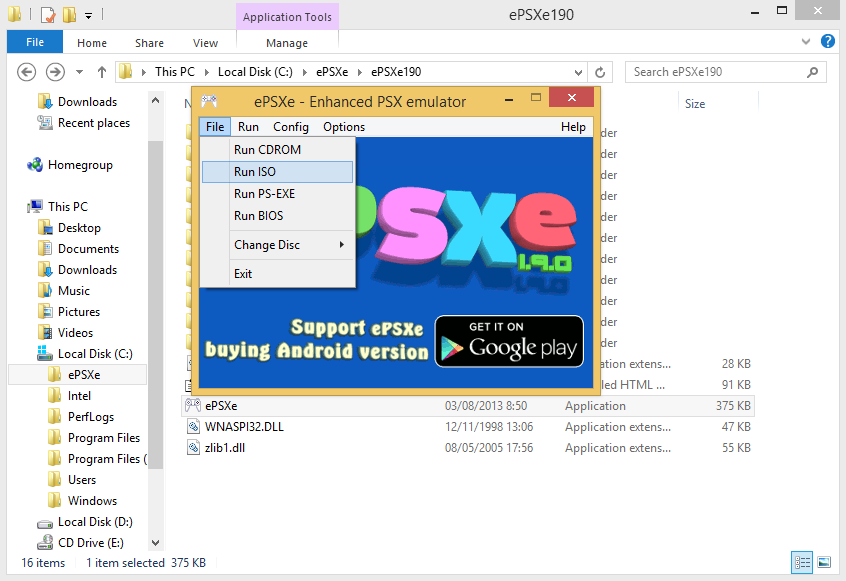Image resolution: width=846 pixels, height=581 pixels.
Task: Open Music folder in sidebar
Action: point(73,291)
